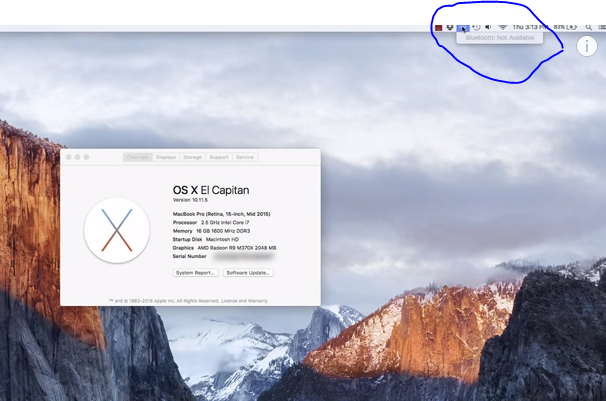The width and height of the screenshot is (606, 401).
Task: Click the System Report... button
Action: tap(195, 273)
